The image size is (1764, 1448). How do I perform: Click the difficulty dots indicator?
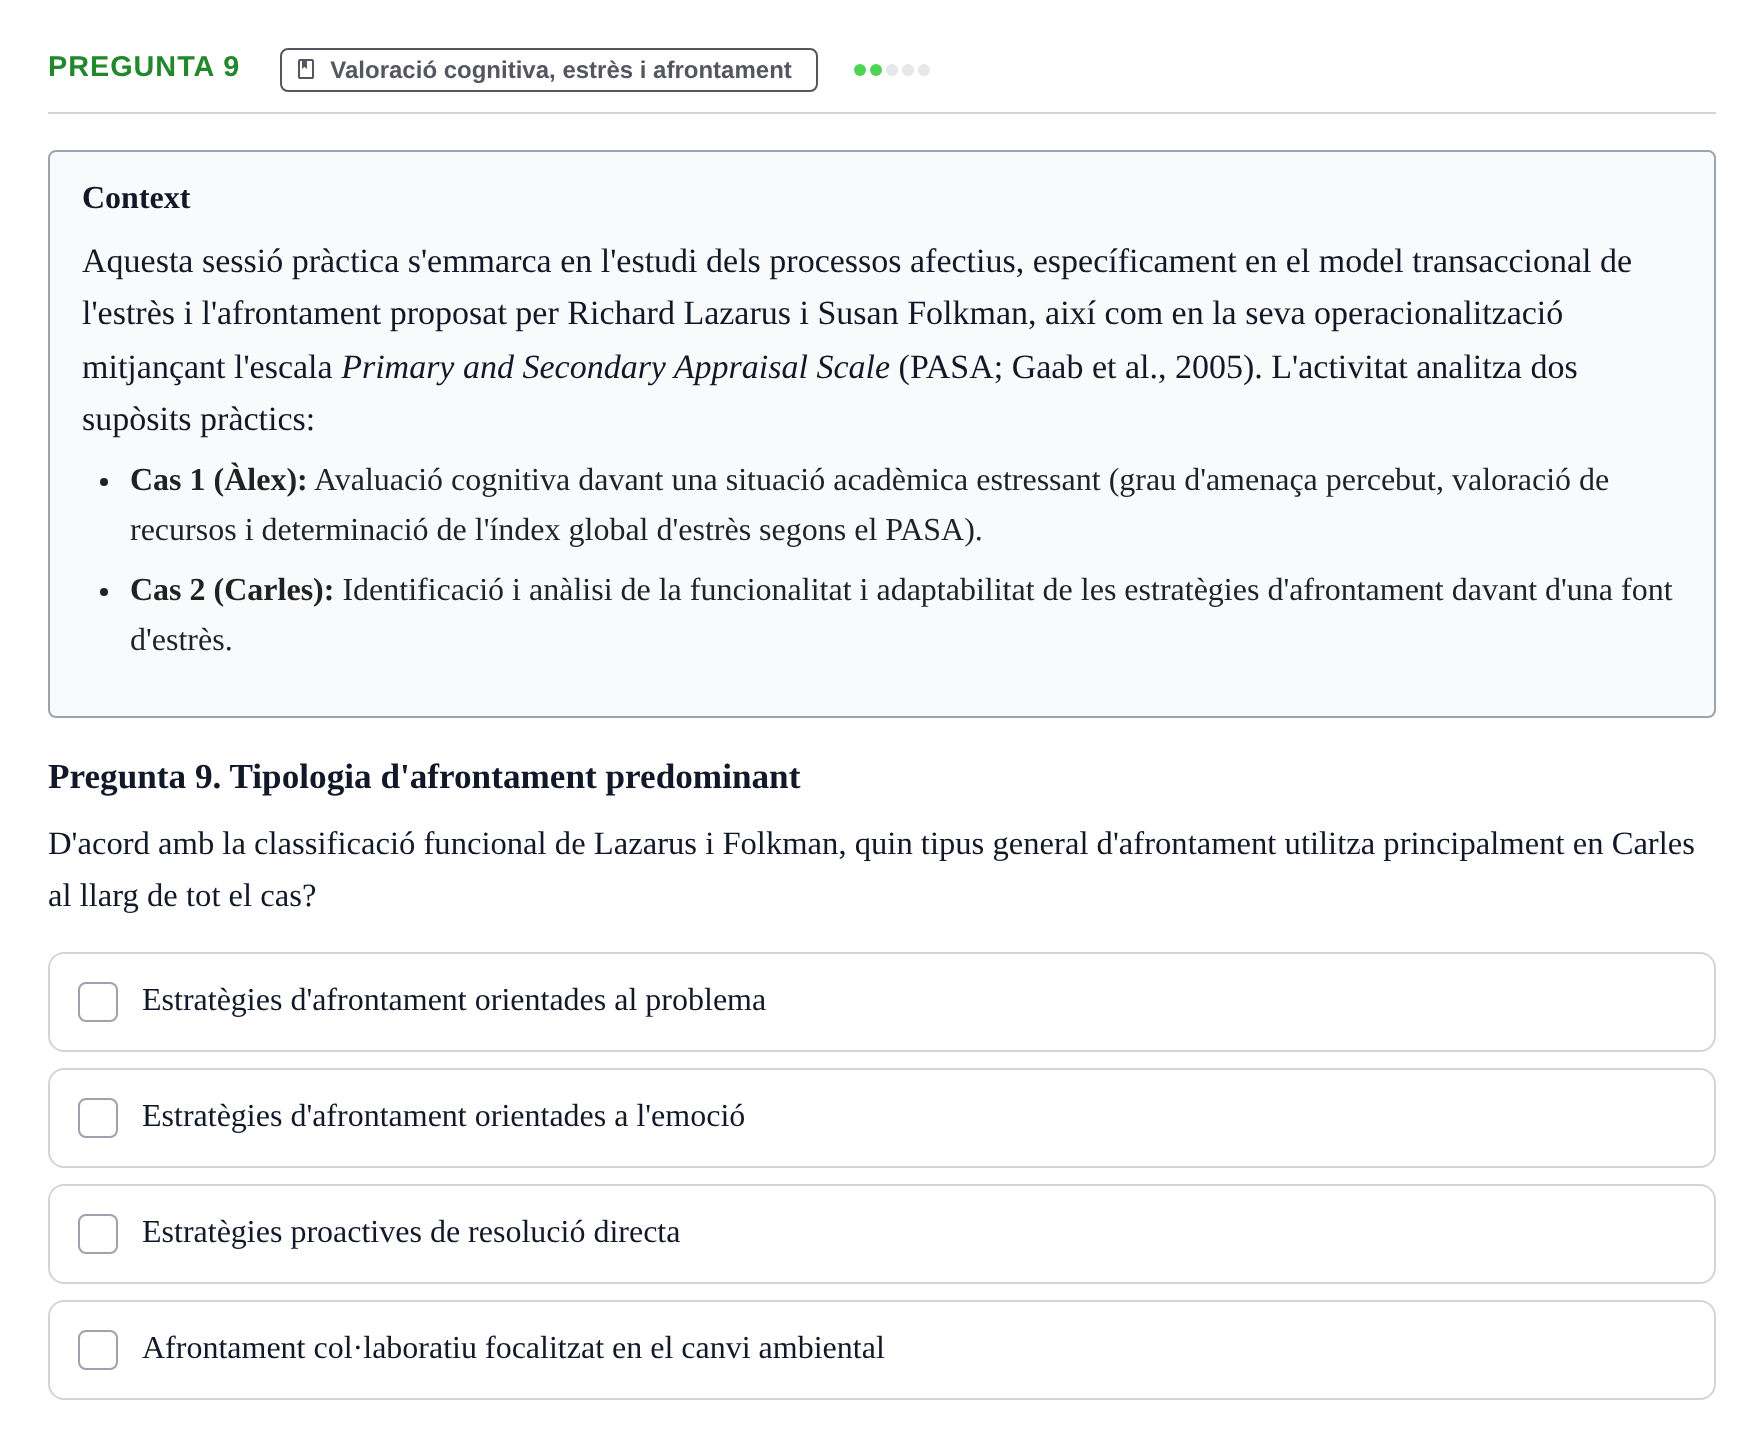pyautogui.click(x=892, y=70)
